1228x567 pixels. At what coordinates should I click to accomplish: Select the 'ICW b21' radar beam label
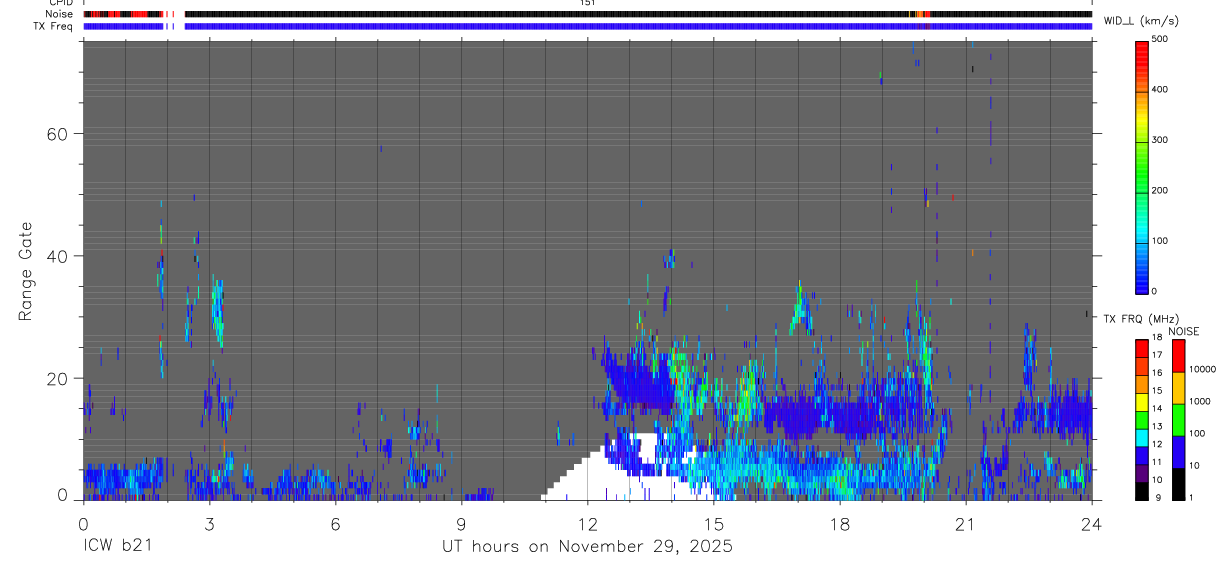tap(117, 547)
